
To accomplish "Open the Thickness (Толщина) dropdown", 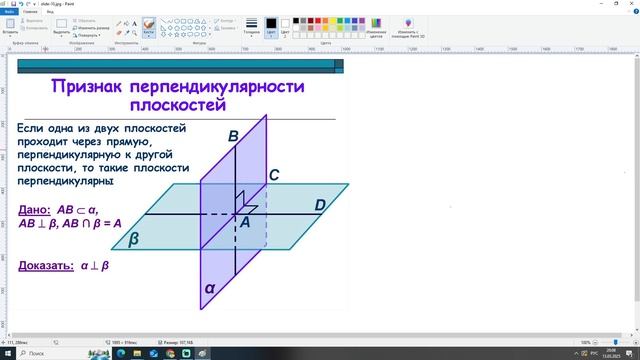I will click(251, 28).
